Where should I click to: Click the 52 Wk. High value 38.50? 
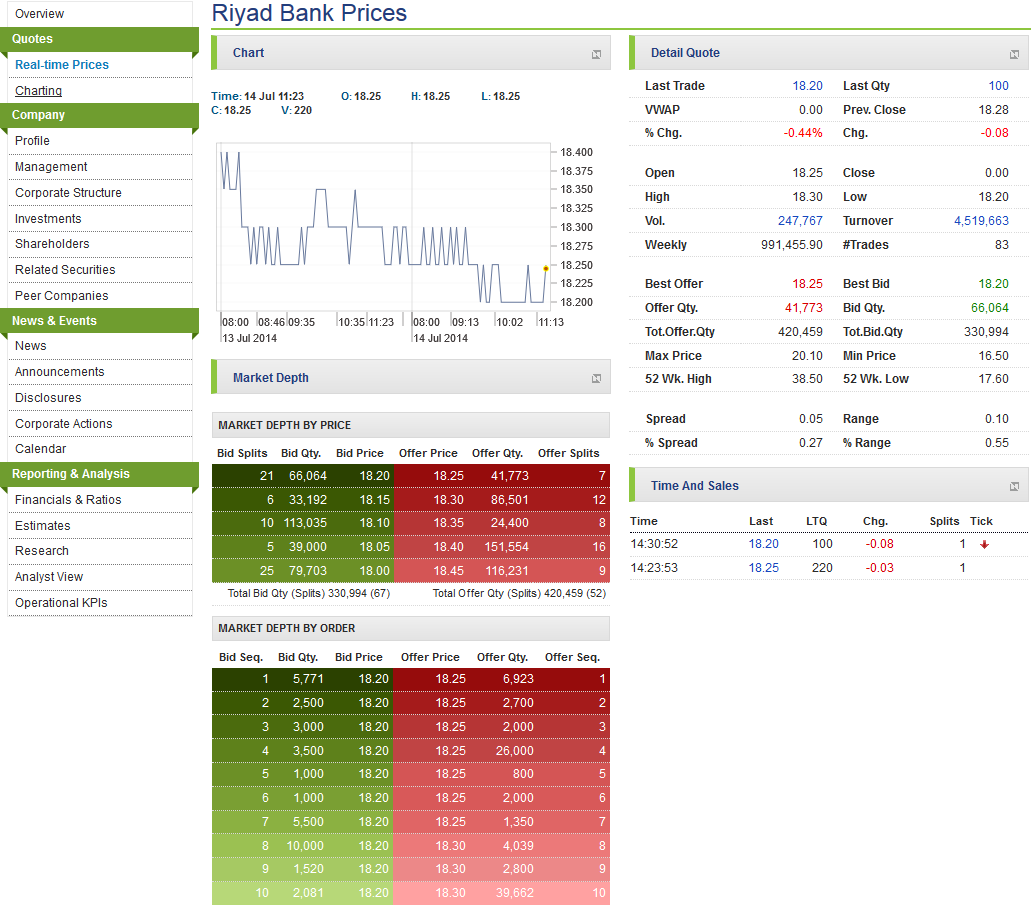click(x=807, y=379)
